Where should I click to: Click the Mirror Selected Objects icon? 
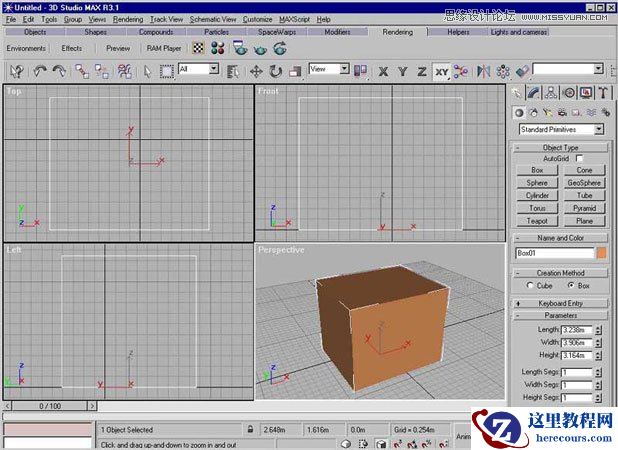pyautogui.click(x=483, y=72)
